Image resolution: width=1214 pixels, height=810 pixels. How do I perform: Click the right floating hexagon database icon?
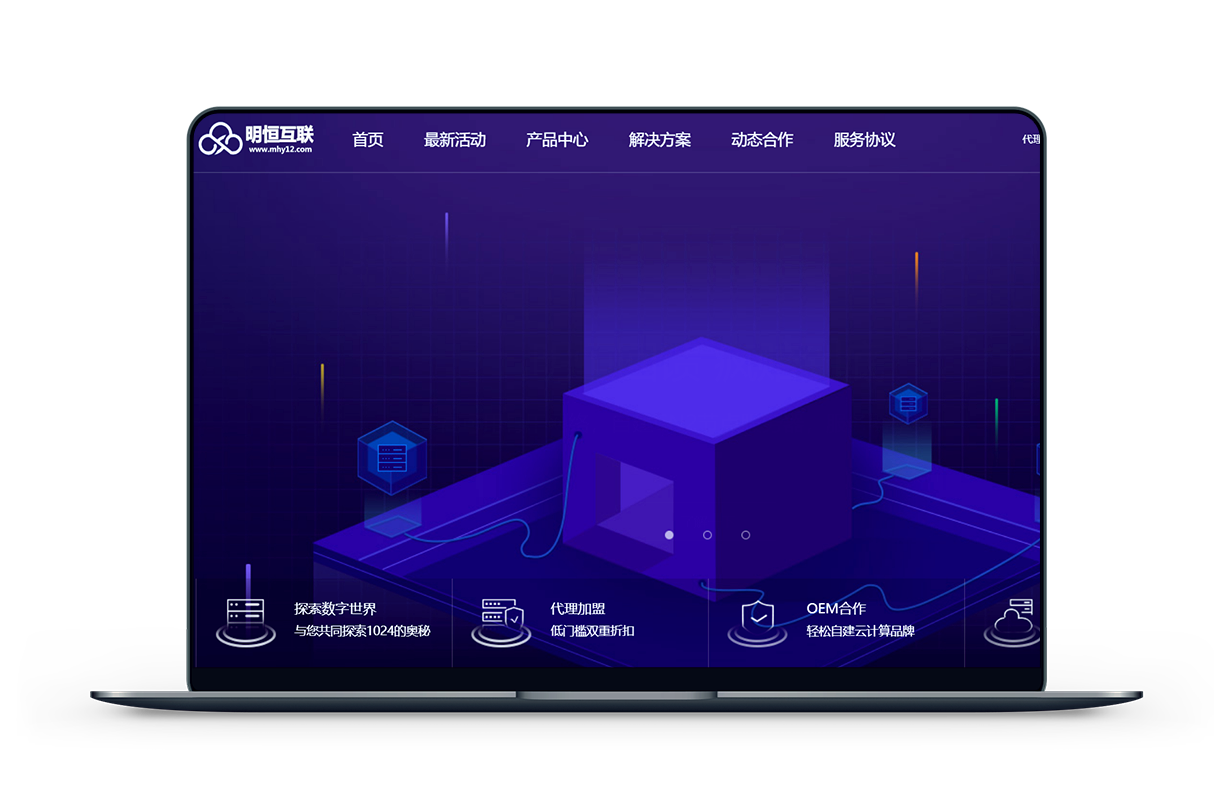coord(908,403)
